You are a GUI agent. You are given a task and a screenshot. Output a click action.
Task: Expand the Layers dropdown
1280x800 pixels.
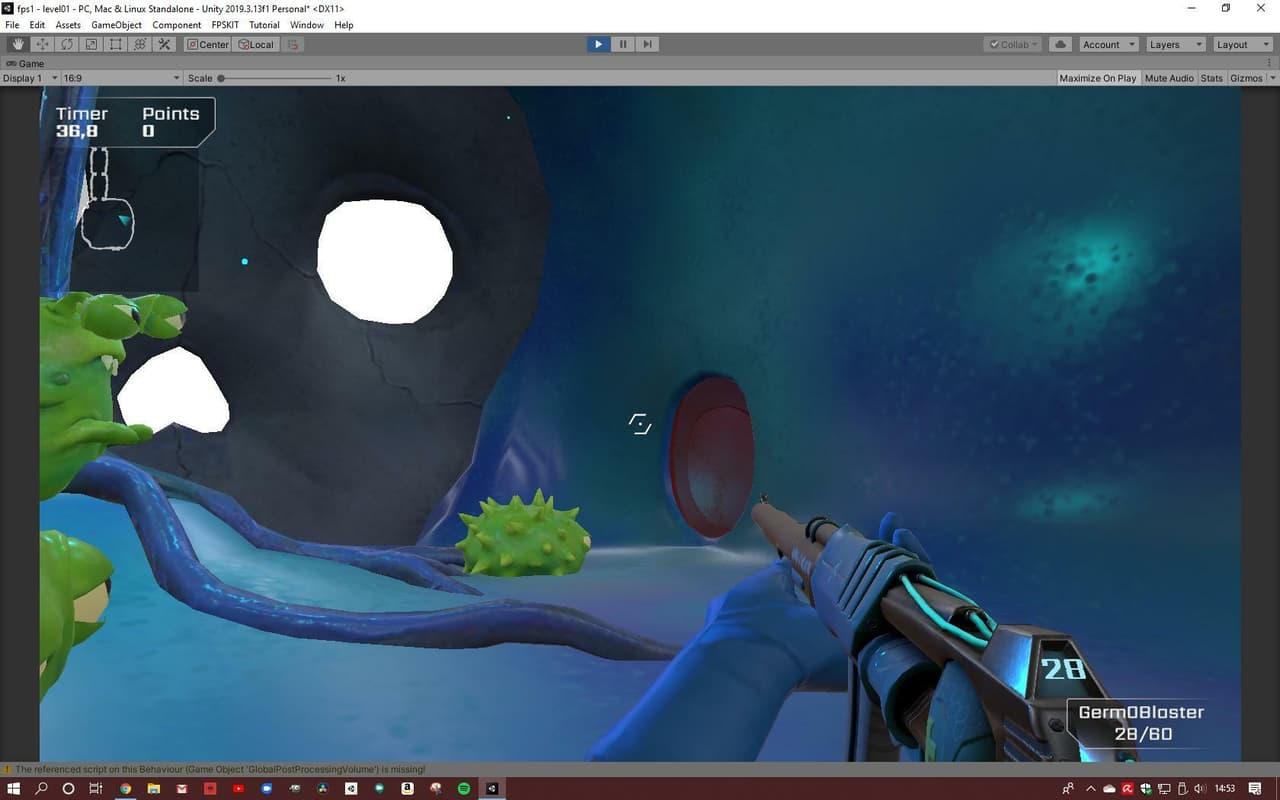tap(1175, 44)
